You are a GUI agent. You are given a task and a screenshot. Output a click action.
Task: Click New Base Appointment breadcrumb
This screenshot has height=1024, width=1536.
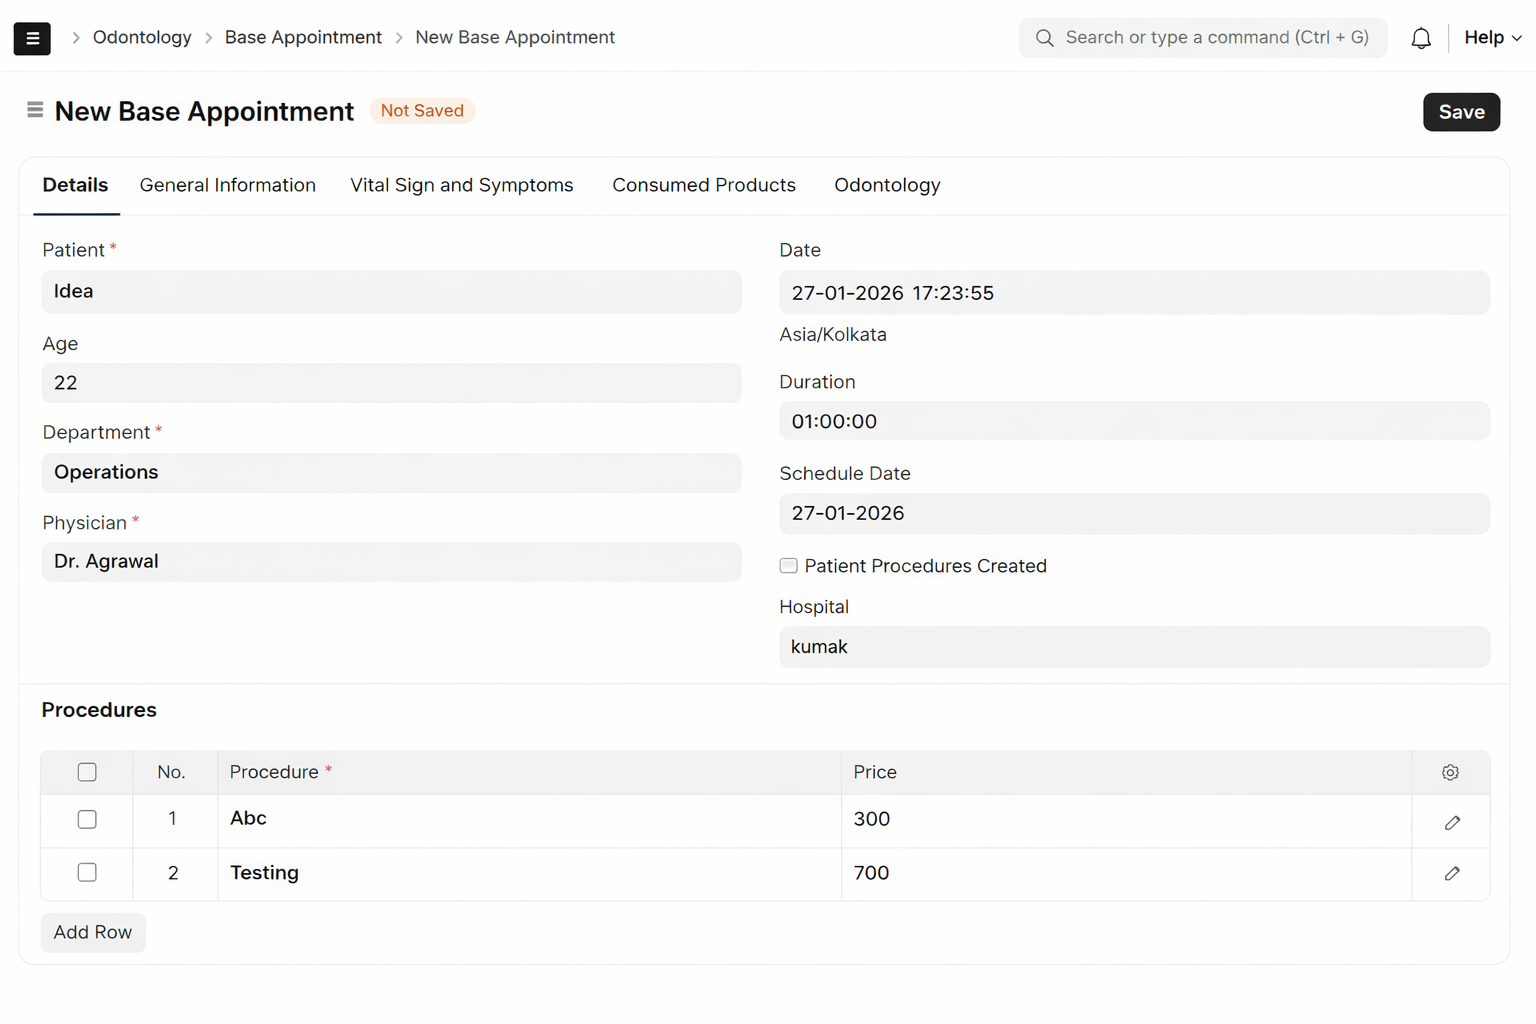click(515, 37)
